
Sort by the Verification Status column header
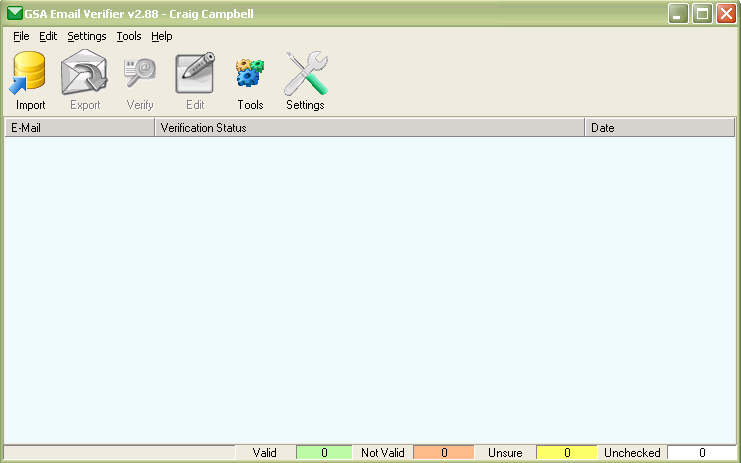point(370,128)
